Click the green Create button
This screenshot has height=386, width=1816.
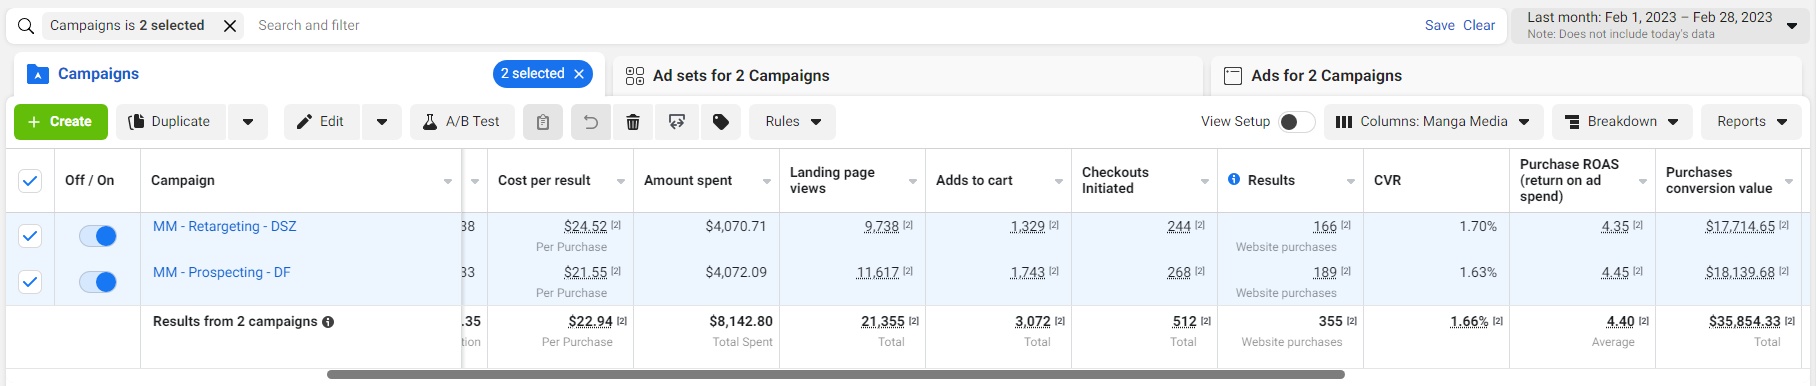coord(61,122)
